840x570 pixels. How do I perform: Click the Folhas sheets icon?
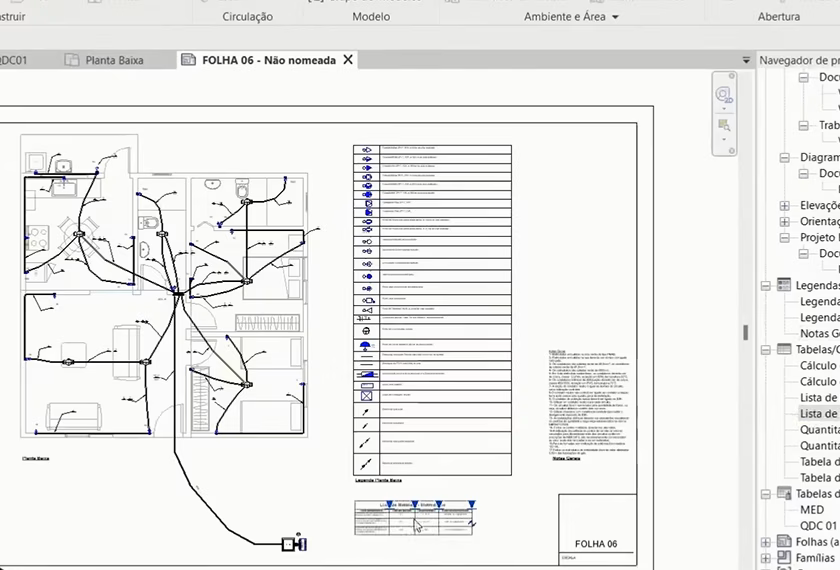coord(784,542)
